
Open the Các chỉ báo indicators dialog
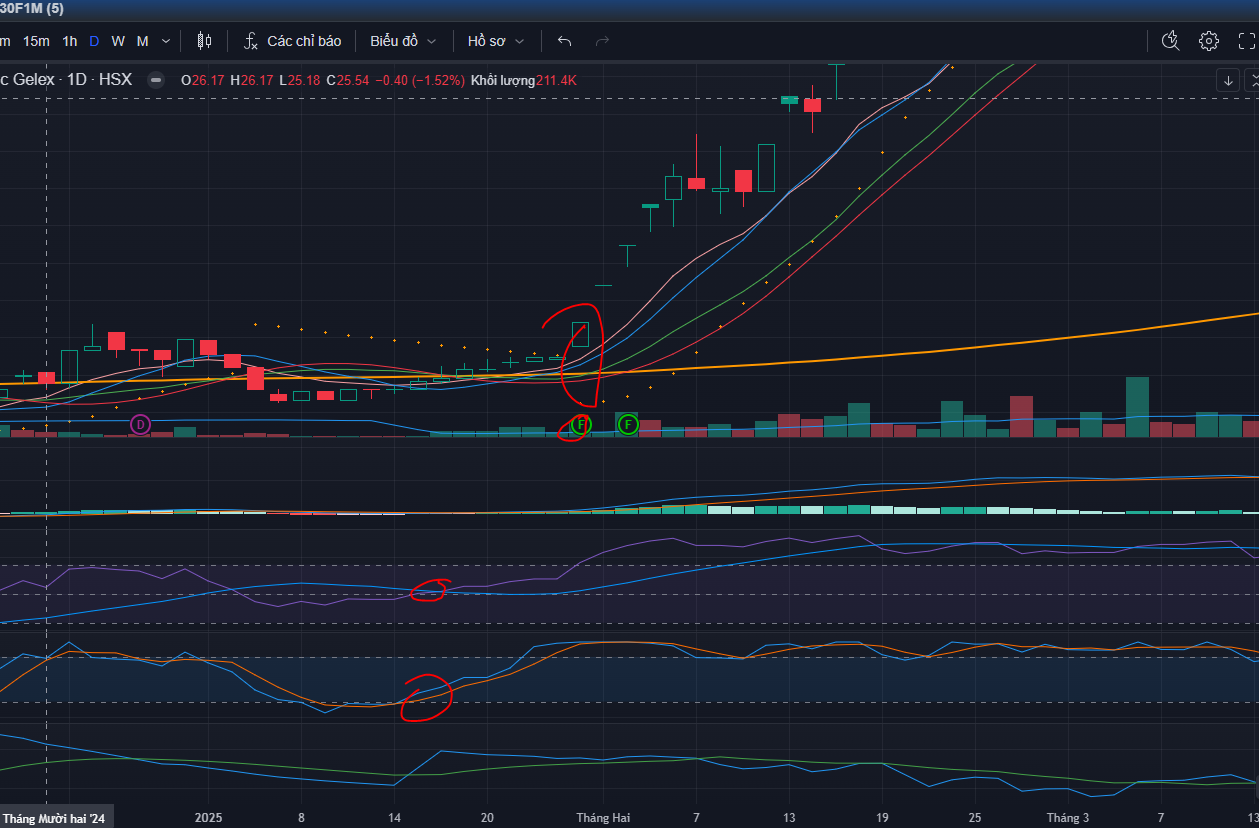tap(292, 41)
